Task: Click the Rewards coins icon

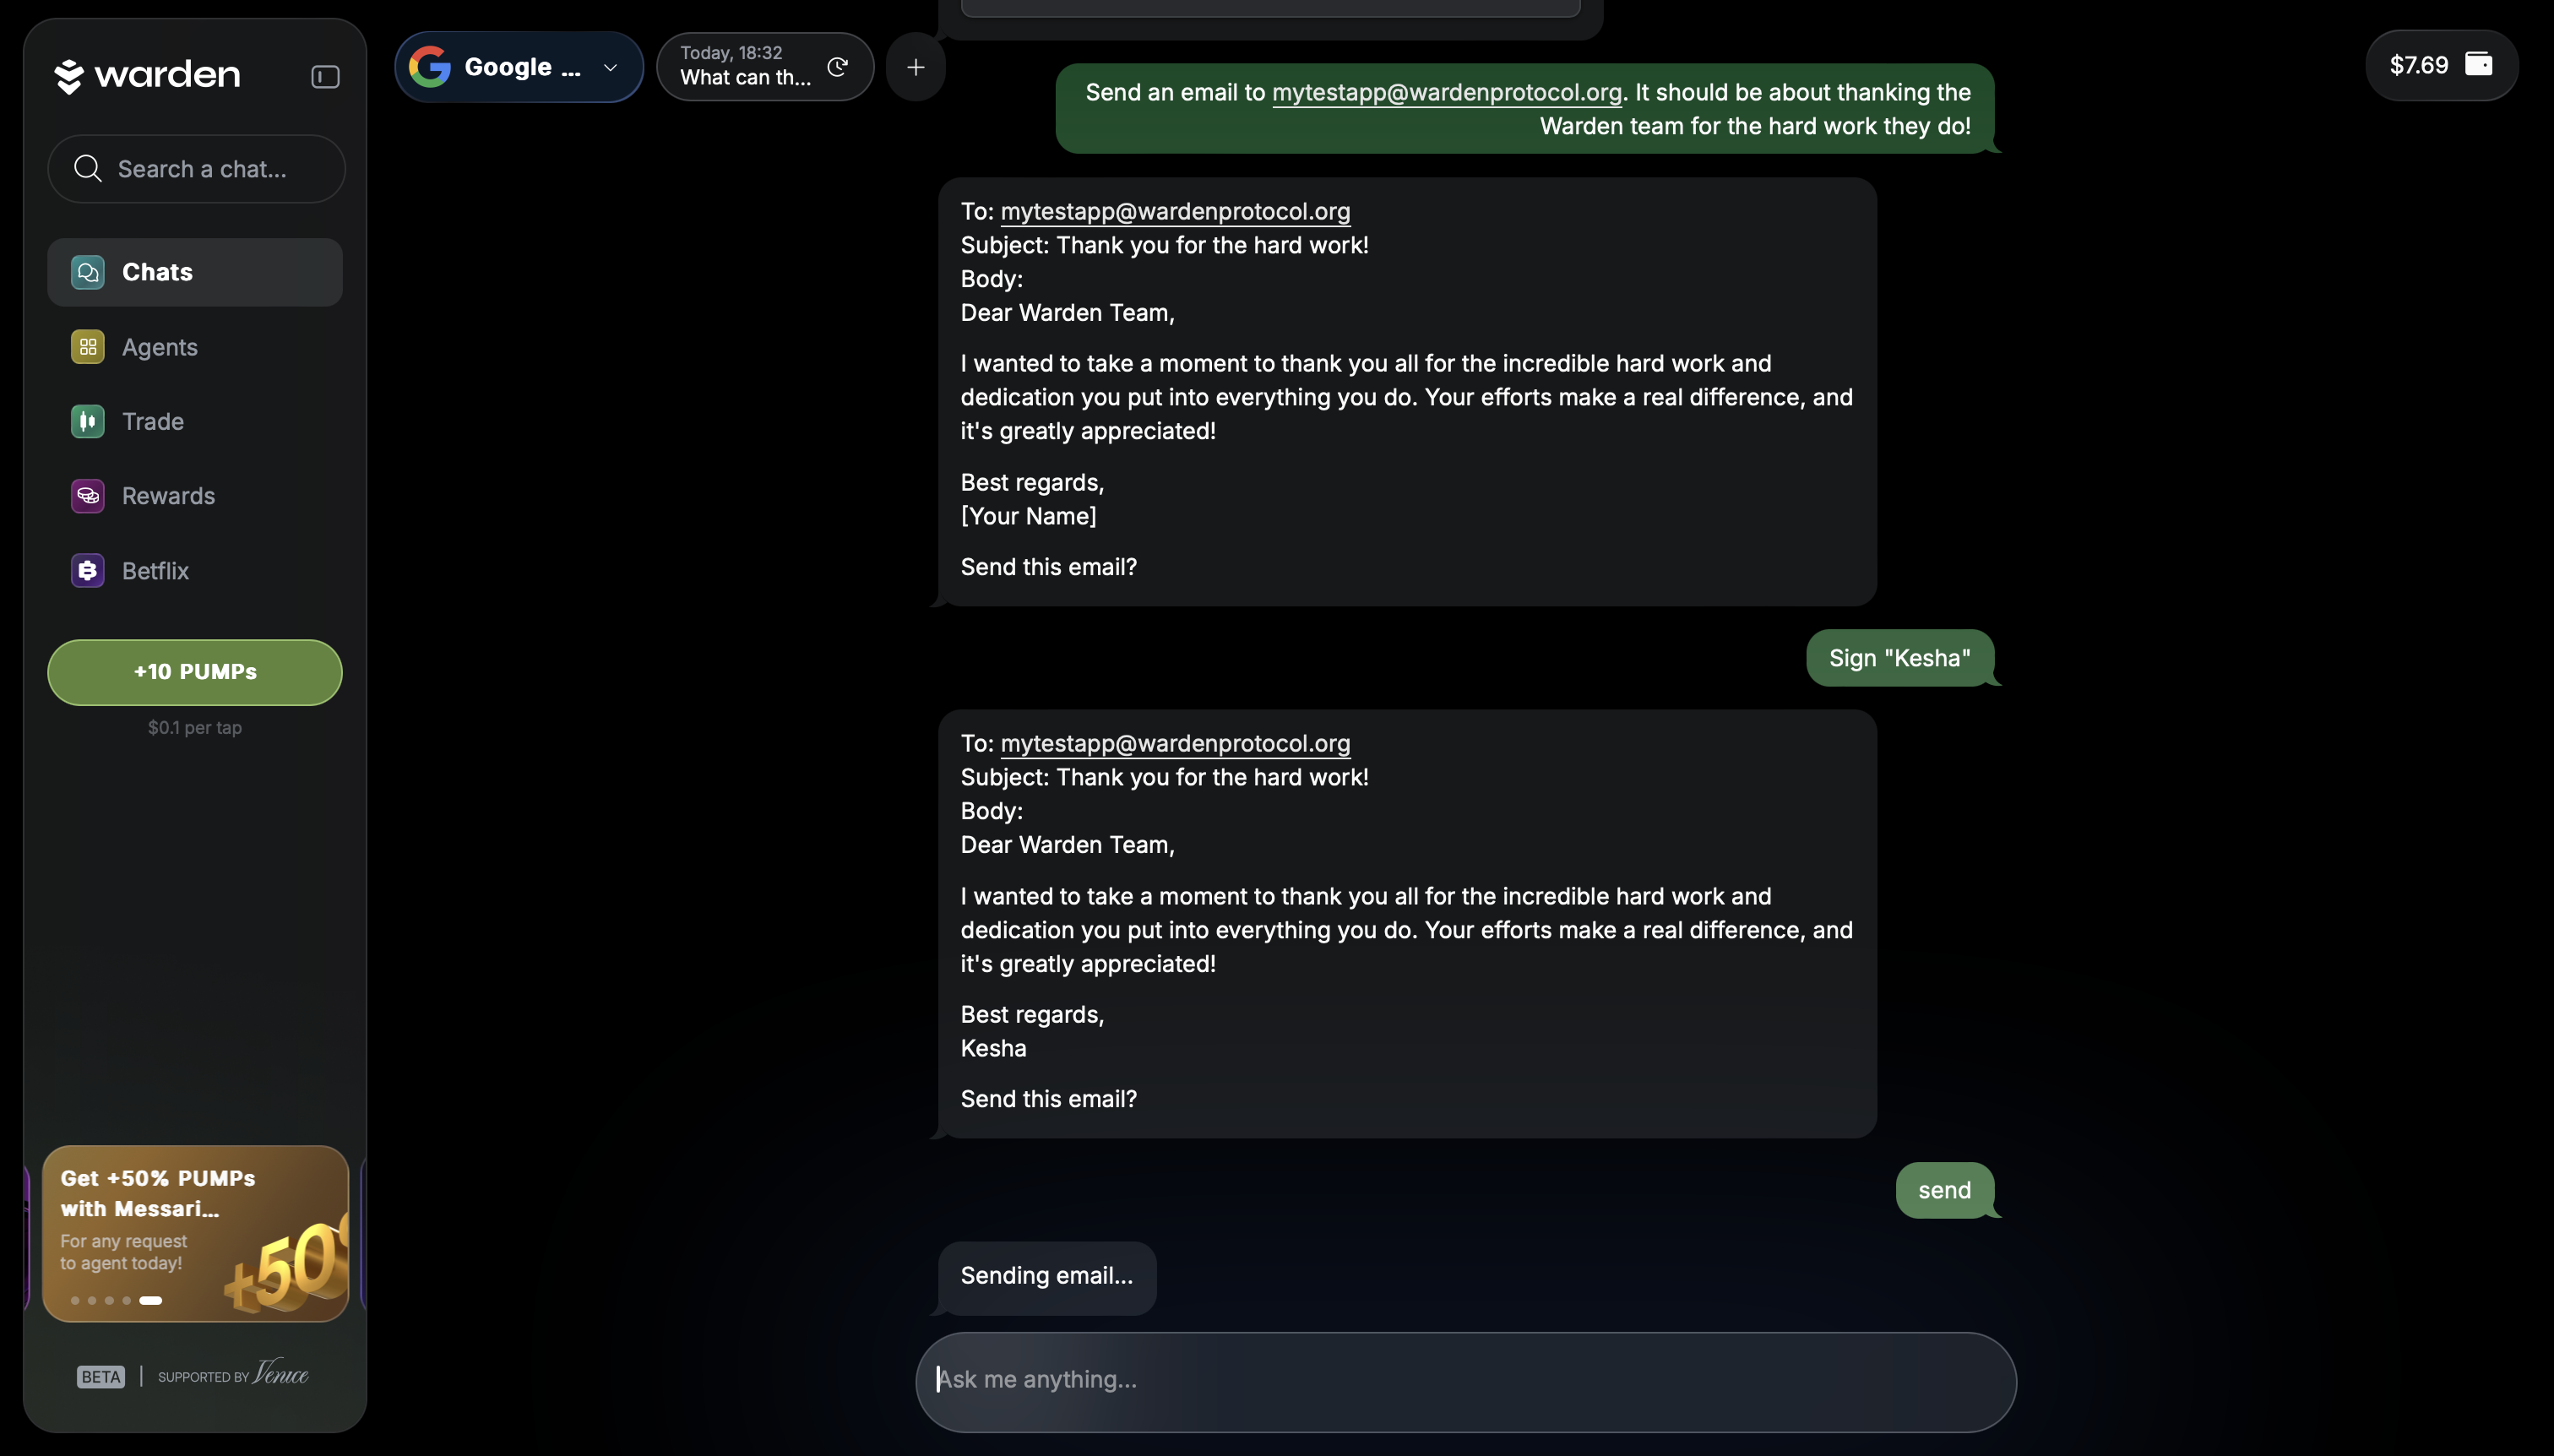Action: click(x=88, y=496)
